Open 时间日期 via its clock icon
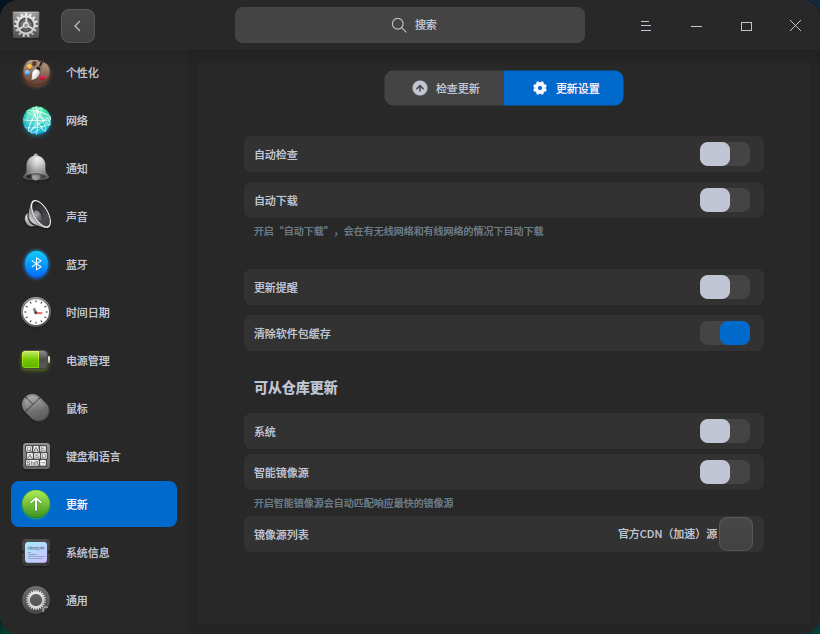 click(x=36, y=312)
